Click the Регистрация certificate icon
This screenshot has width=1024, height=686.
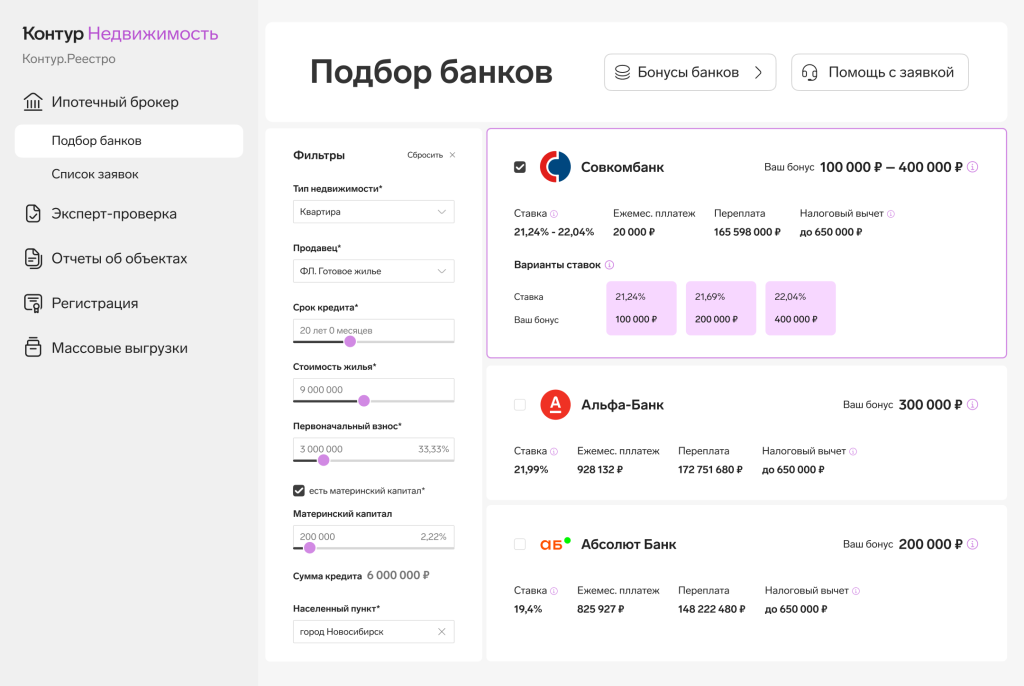[x=33, y=303]
